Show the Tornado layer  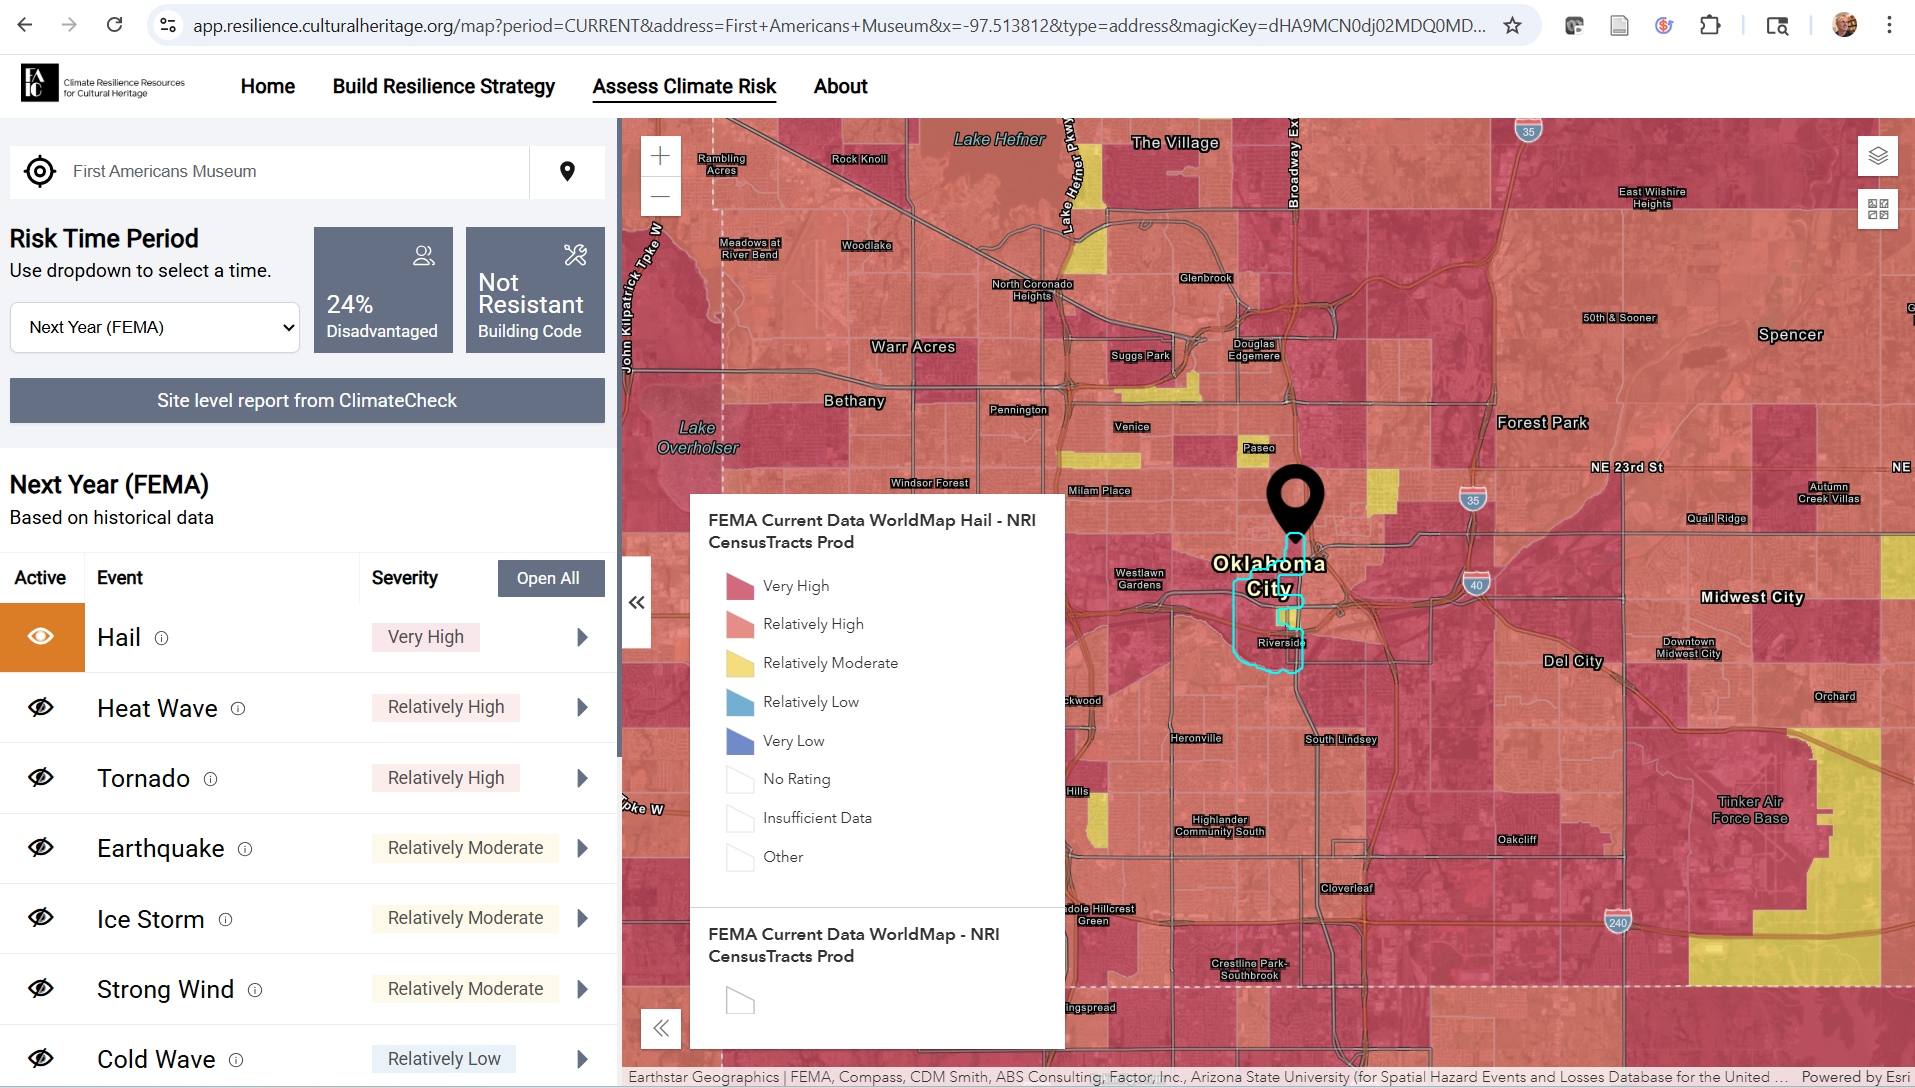click(x=41, y=778)
